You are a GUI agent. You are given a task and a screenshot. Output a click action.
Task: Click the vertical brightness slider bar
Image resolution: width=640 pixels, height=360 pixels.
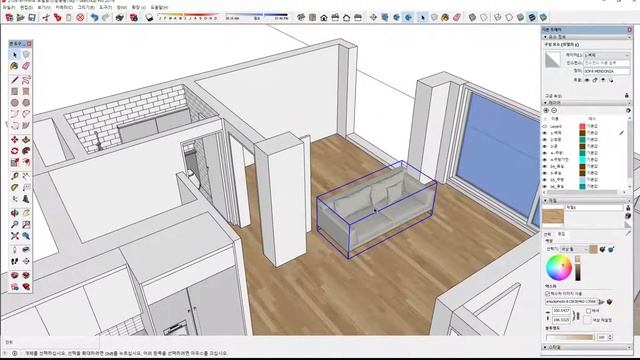[578, 268]
